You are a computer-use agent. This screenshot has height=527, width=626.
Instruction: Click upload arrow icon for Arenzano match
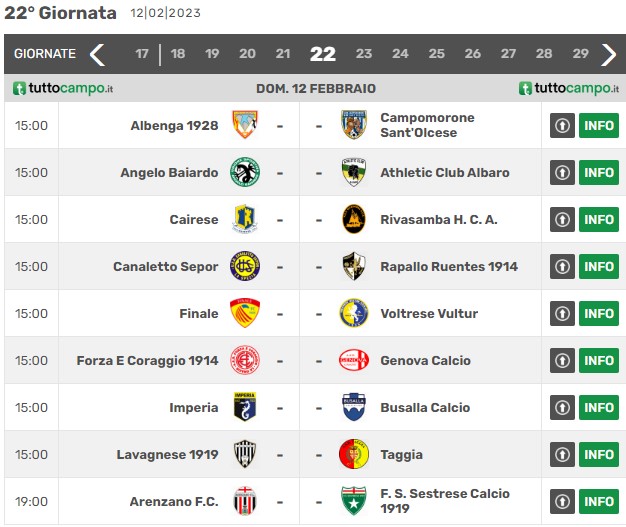[x=562, y=501]
